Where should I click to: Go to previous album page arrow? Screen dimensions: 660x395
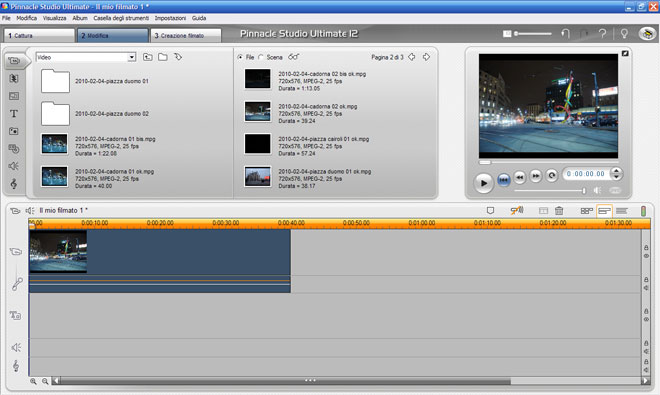click(x=412, y=57)
